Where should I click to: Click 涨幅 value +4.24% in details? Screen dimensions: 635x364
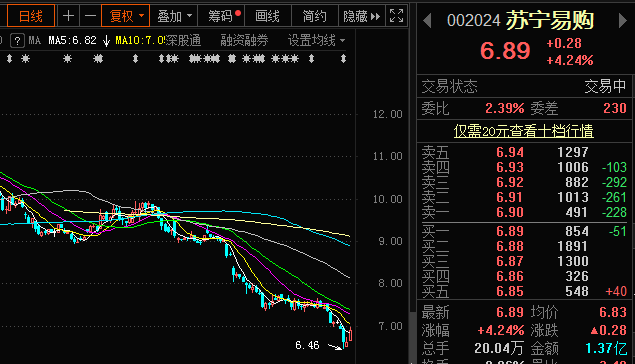click(501, 330)
